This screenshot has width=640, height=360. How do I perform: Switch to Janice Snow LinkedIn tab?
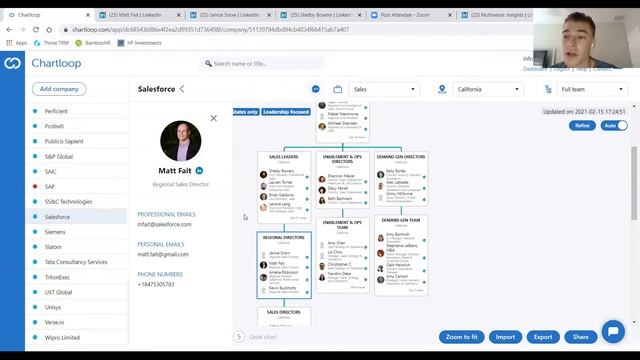(x=230, y=15)
